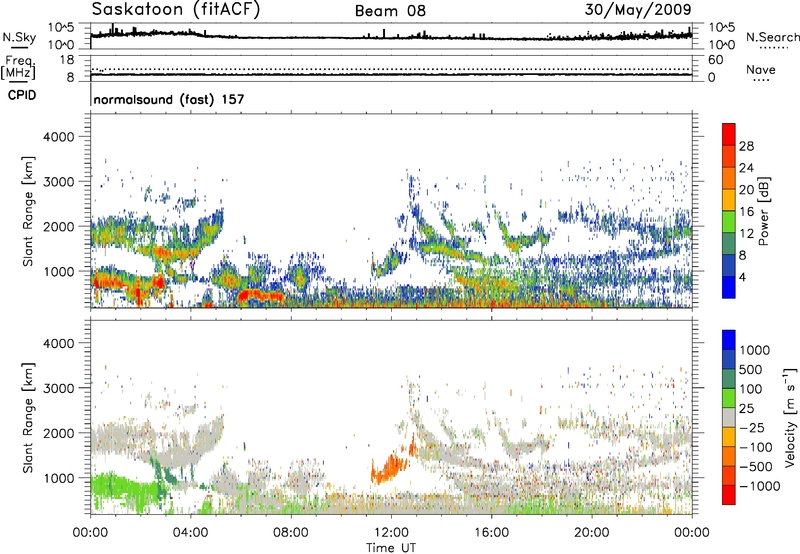This screenshot has width=800, height=554.
Task: Click the "60" Nave tick label
Action: click(715, 60)
